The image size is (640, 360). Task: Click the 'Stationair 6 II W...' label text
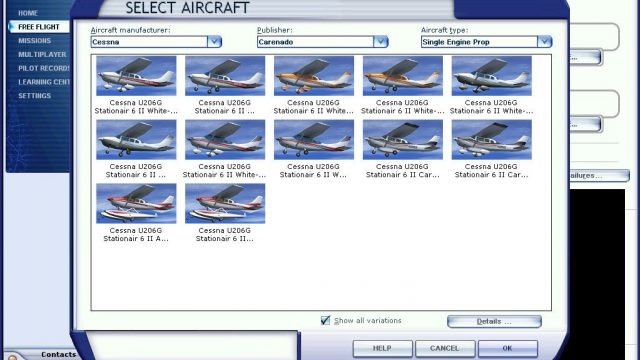point(313,175)
